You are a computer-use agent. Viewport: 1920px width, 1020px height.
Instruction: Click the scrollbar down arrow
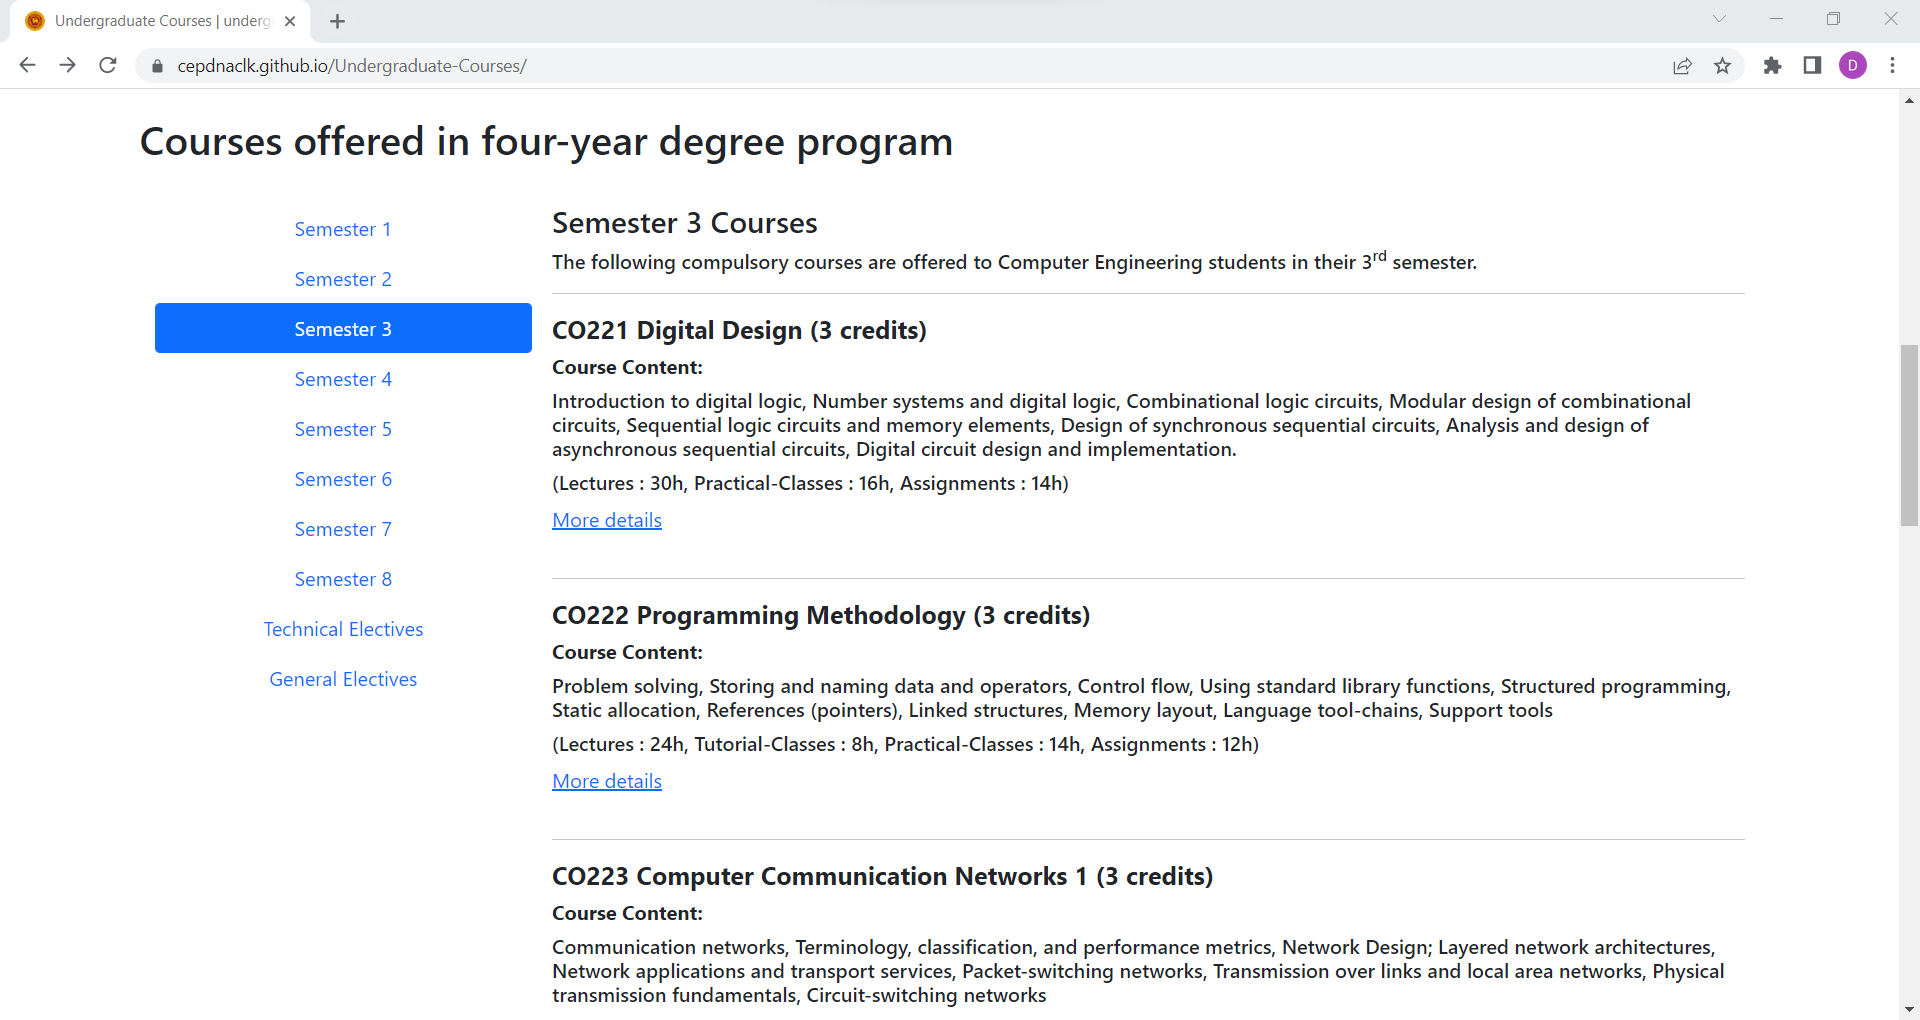[x=1909, y=1009]
